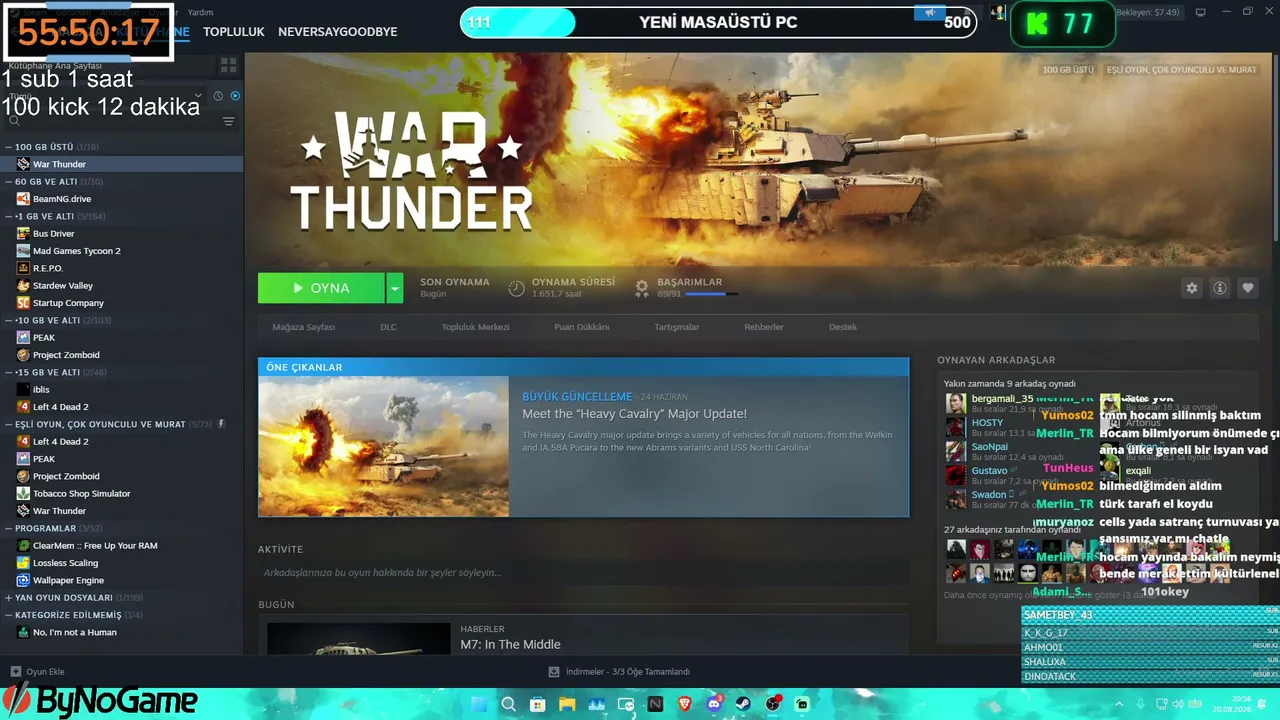Collapse the 1 GB VE ALTI category
Viewport: 1280px width, 720px height.
pyautogui.click(x=8, y=216)
